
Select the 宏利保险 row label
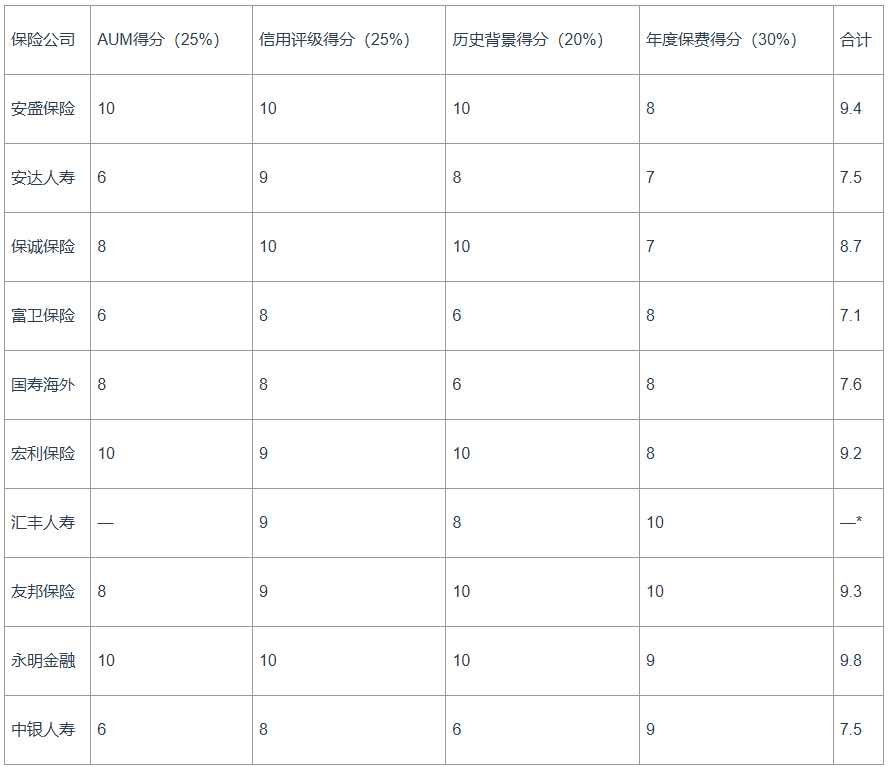coord(43,454)
